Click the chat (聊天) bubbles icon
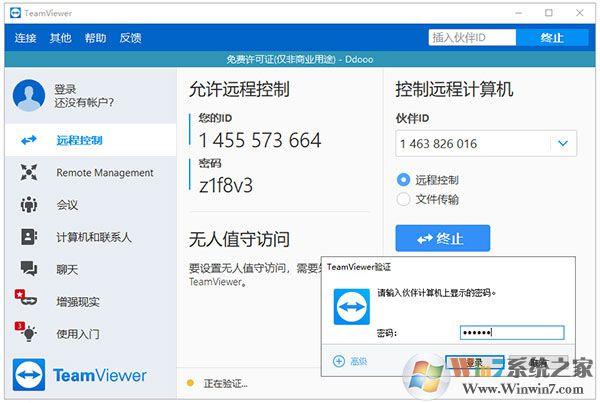 point(29,269)
